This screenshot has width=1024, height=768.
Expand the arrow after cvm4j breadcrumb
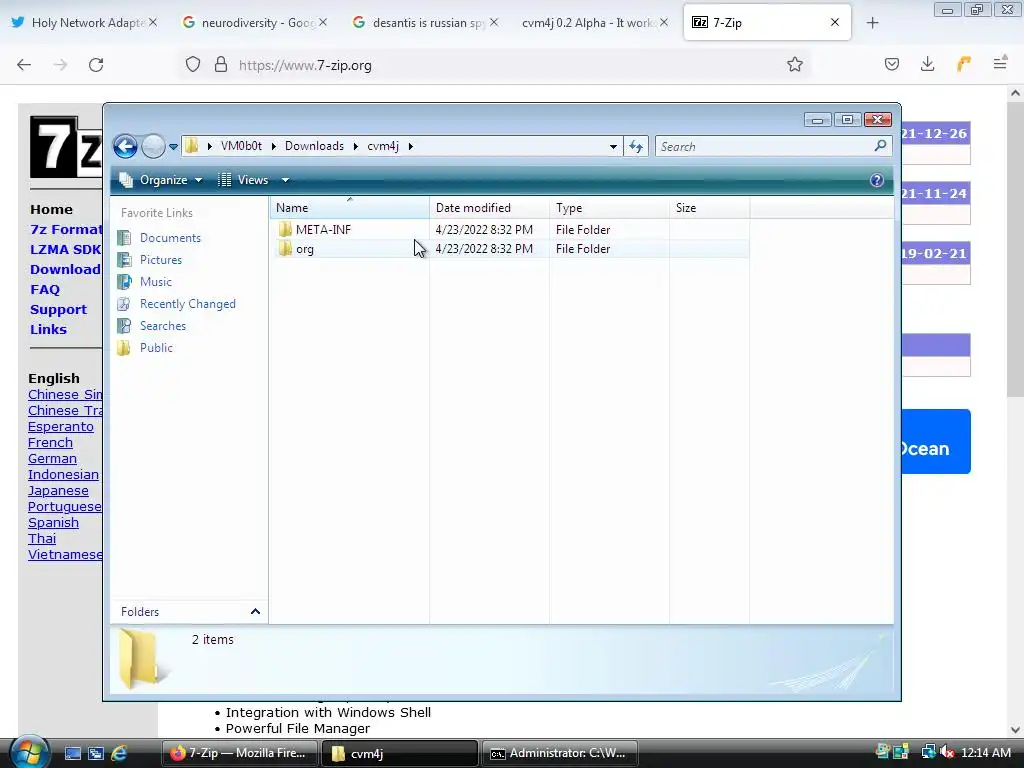(x=411, y=146)
